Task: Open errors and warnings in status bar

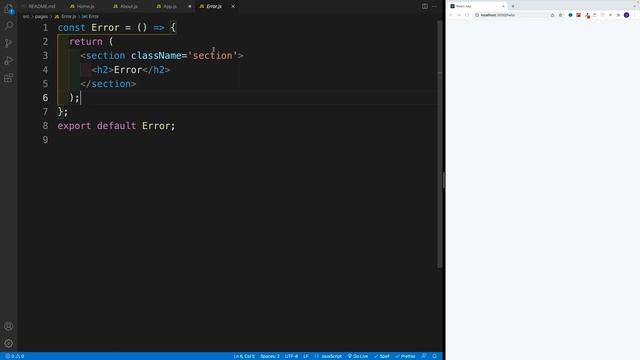Action: (15, 356)
